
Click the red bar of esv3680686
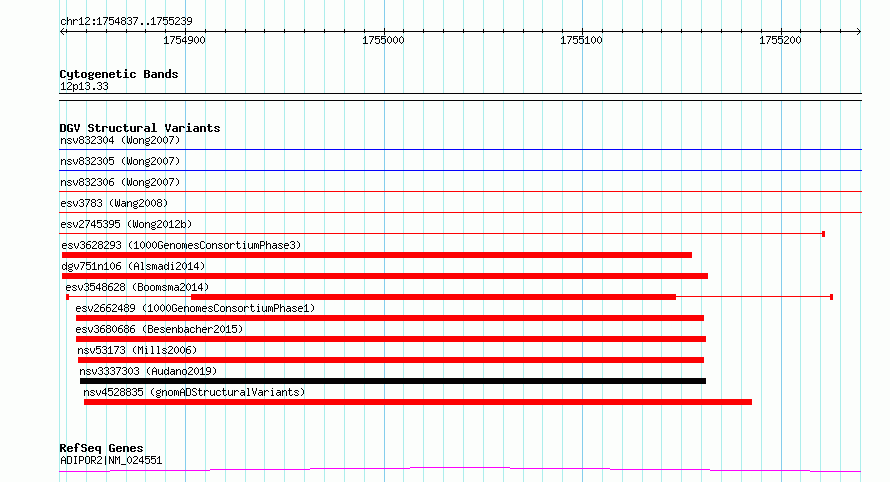tap(391, 339)
